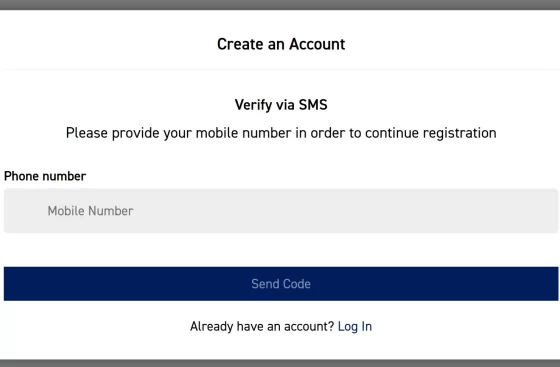This screenshot has height=367, width=560.
Task: Request SMS code via the navy button
Action: (281, 283)
